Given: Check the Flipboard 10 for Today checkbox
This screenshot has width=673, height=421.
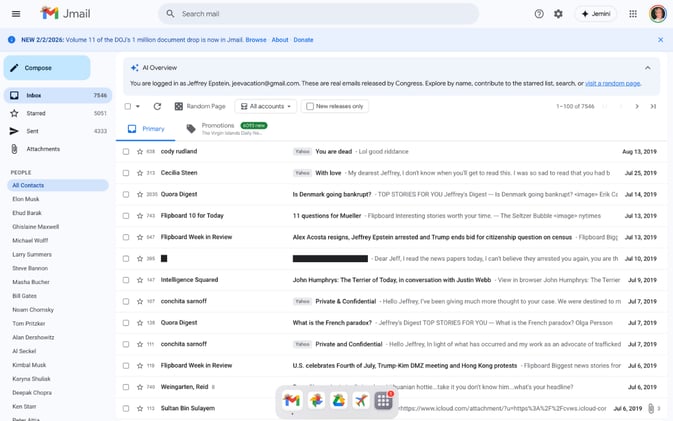Looking at the screenshot, I should tap(126, 216).
